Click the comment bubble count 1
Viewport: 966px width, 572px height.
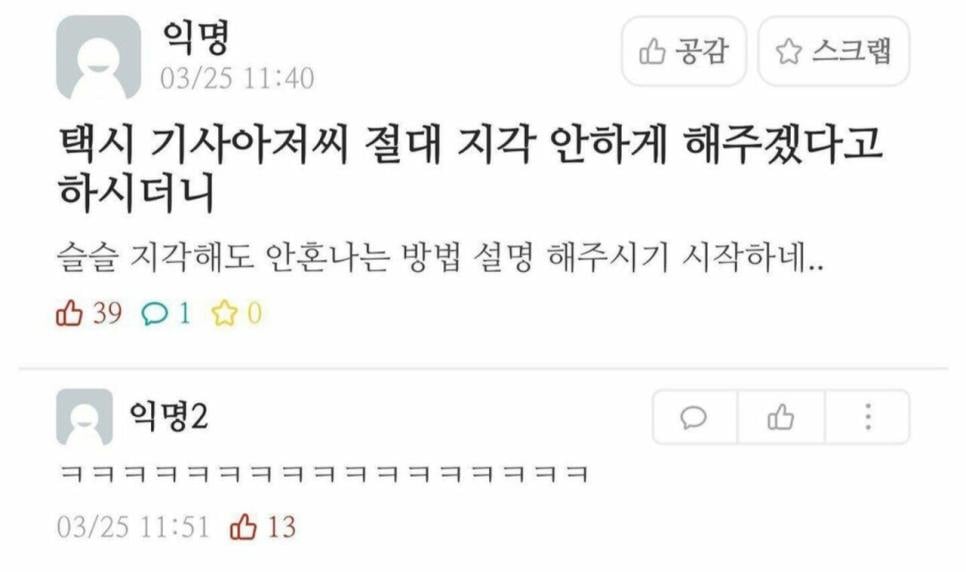pos(166,313)
